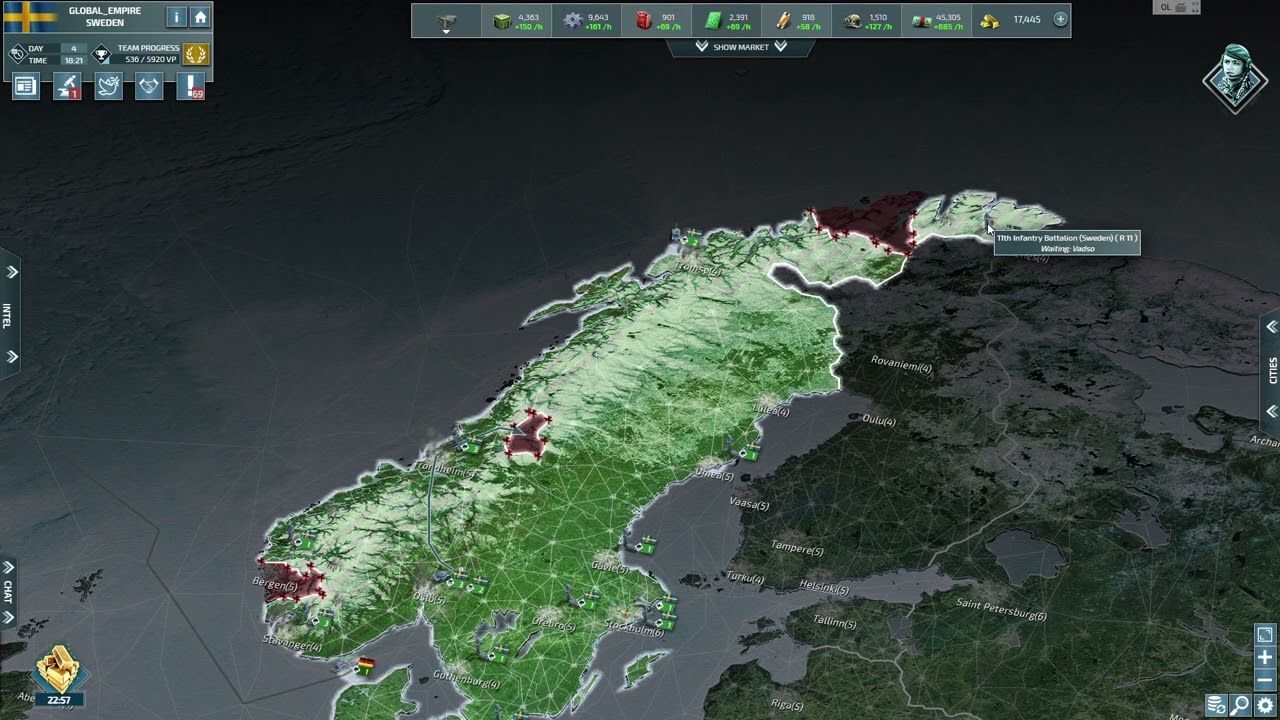This screenshot has height=720, width=1280.
Task: Open settings gear icon
Action: (1265, 706)
